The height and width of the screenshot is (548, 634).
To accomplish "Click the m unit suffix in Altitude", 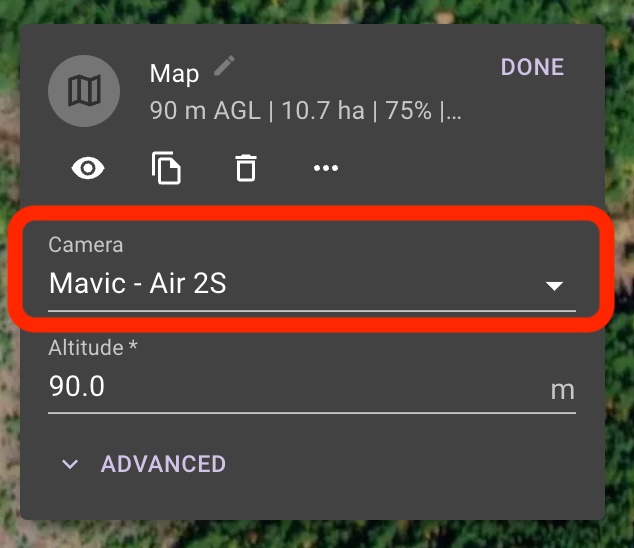I will (x=562, y=391).
